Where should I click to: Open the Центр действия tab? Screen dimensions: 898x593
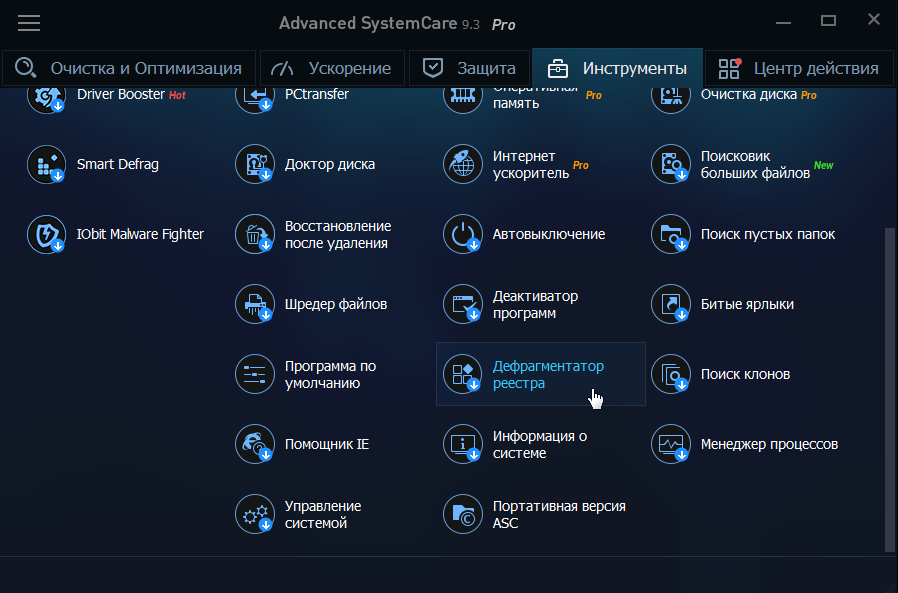pos(799,68)
